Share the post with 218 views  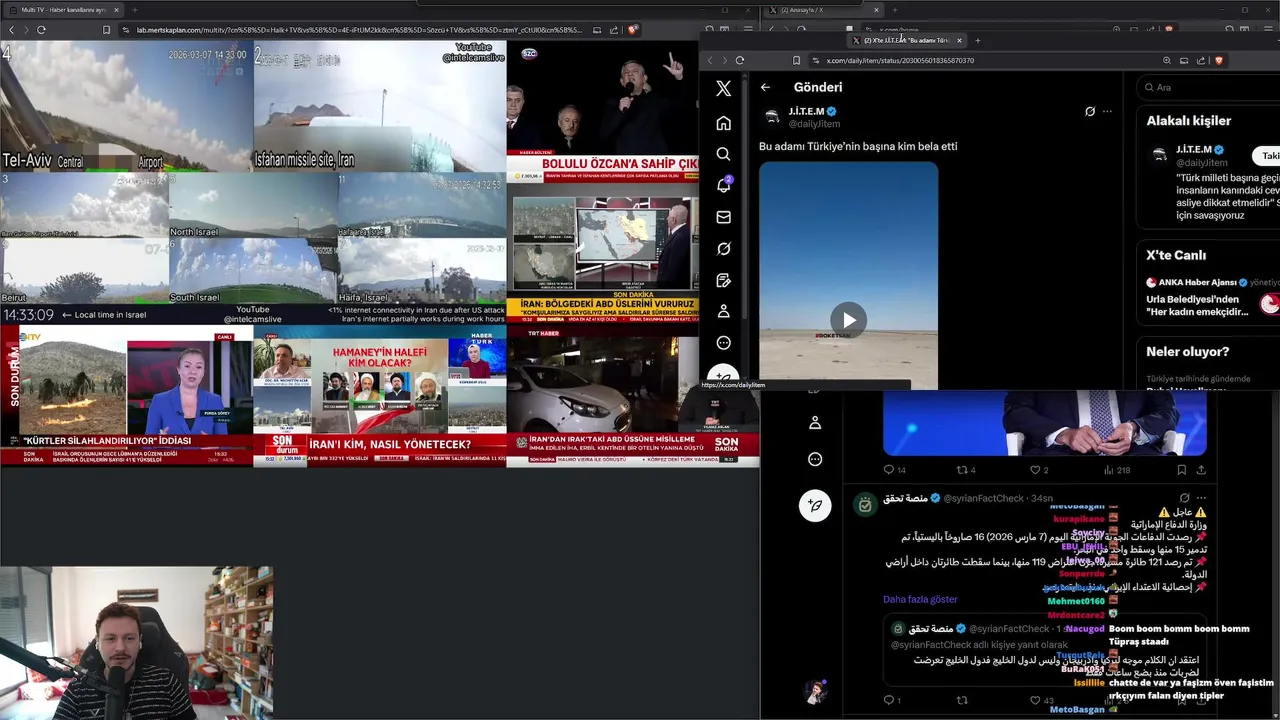[x=1201, y=470]
